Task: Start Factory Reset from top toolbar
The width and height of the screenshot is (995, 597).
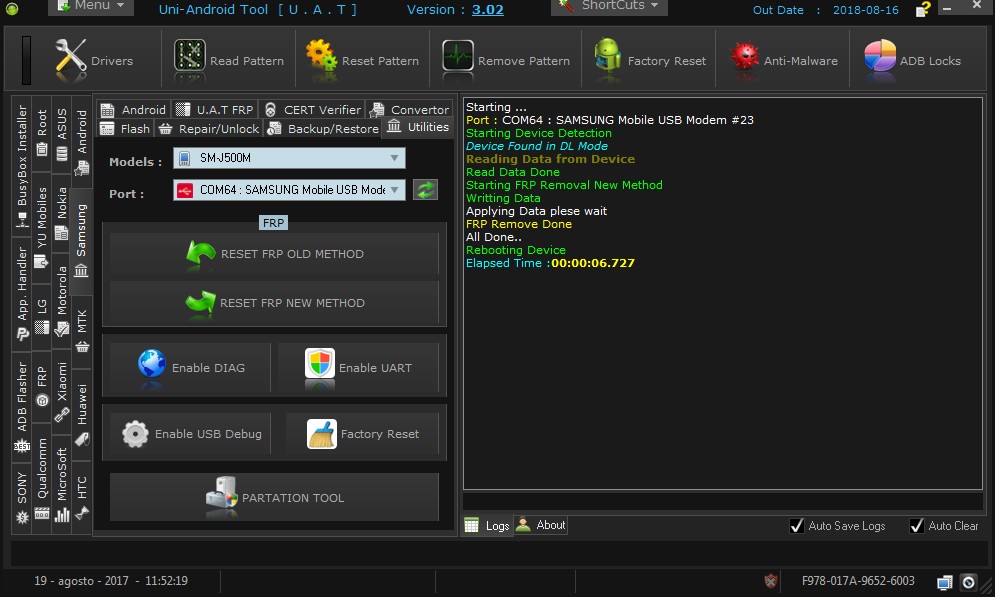Action: pyautogui.click(x=650, y=61)
